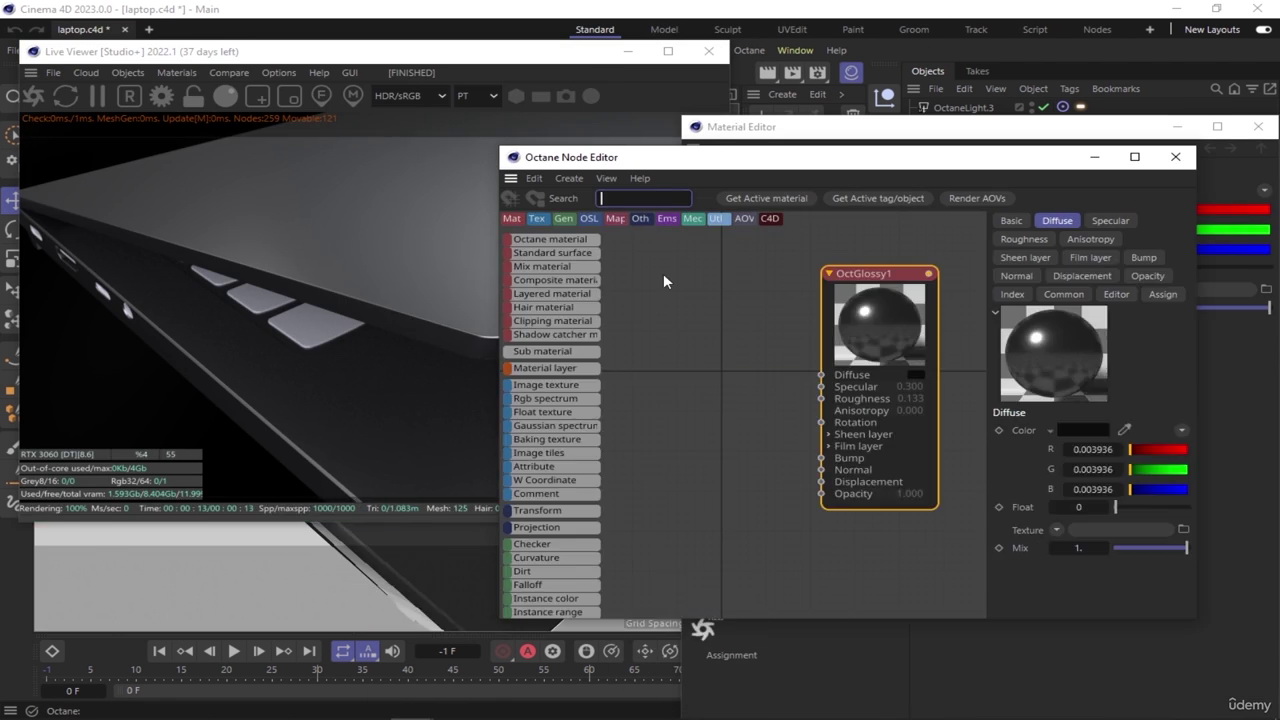Open the PT kernel dropdown
The height and width of the screenshot is (720, 1280).
coord(477,96)
